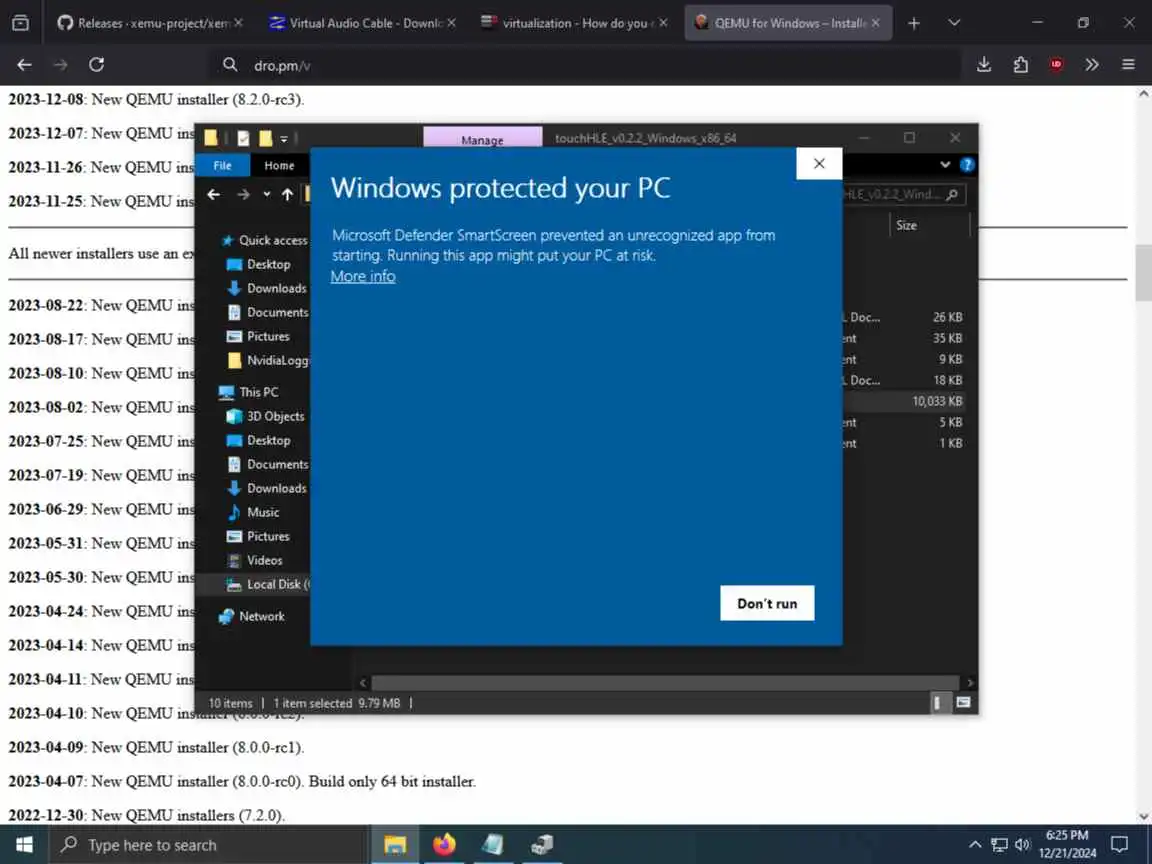The image size is (1152, 864).
Task: Sort by Size column header
Action: point(906,226)
